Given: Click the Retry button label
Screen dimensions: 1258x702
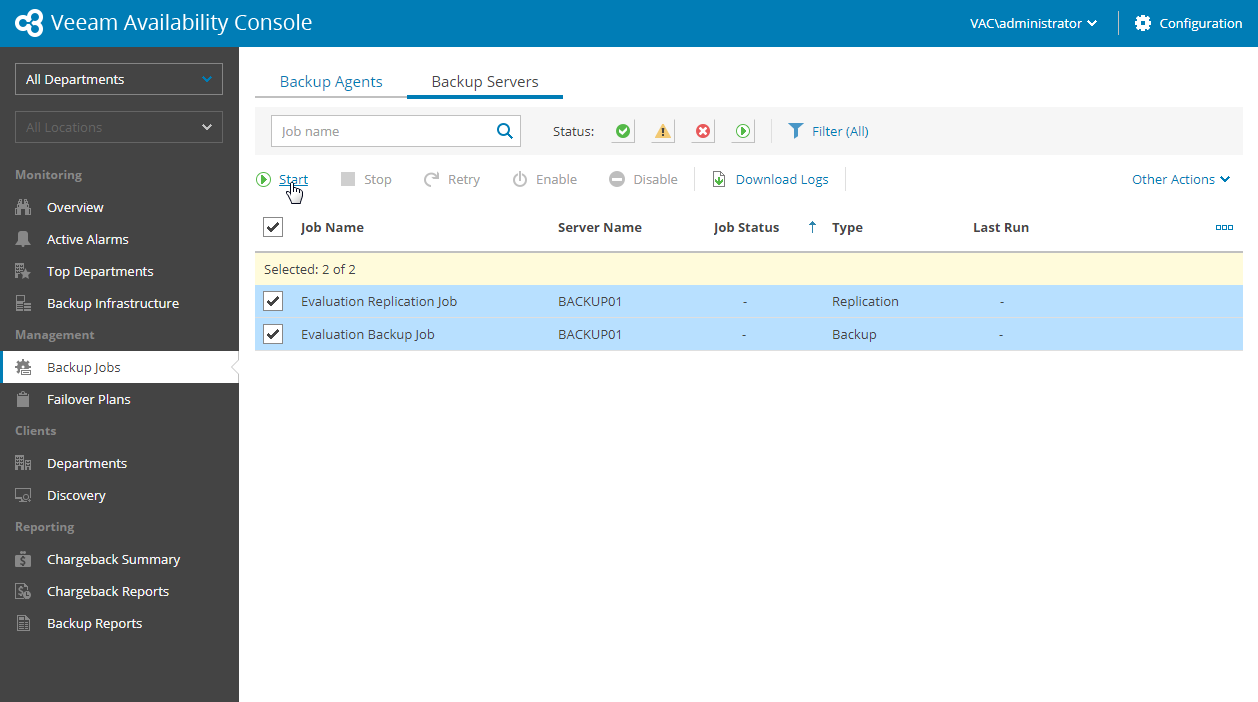Looking at the screenshot, I should tap(464, 179).
